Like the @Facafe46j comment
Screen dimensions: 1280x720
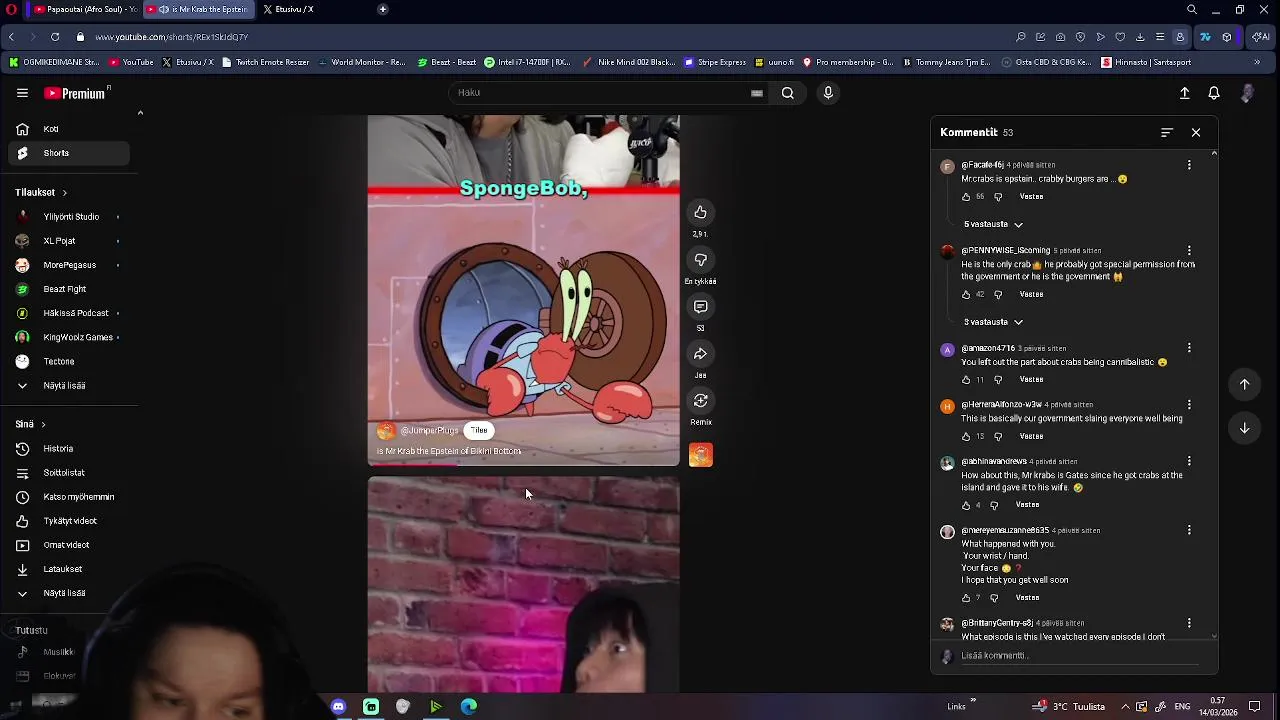[966, 197]
